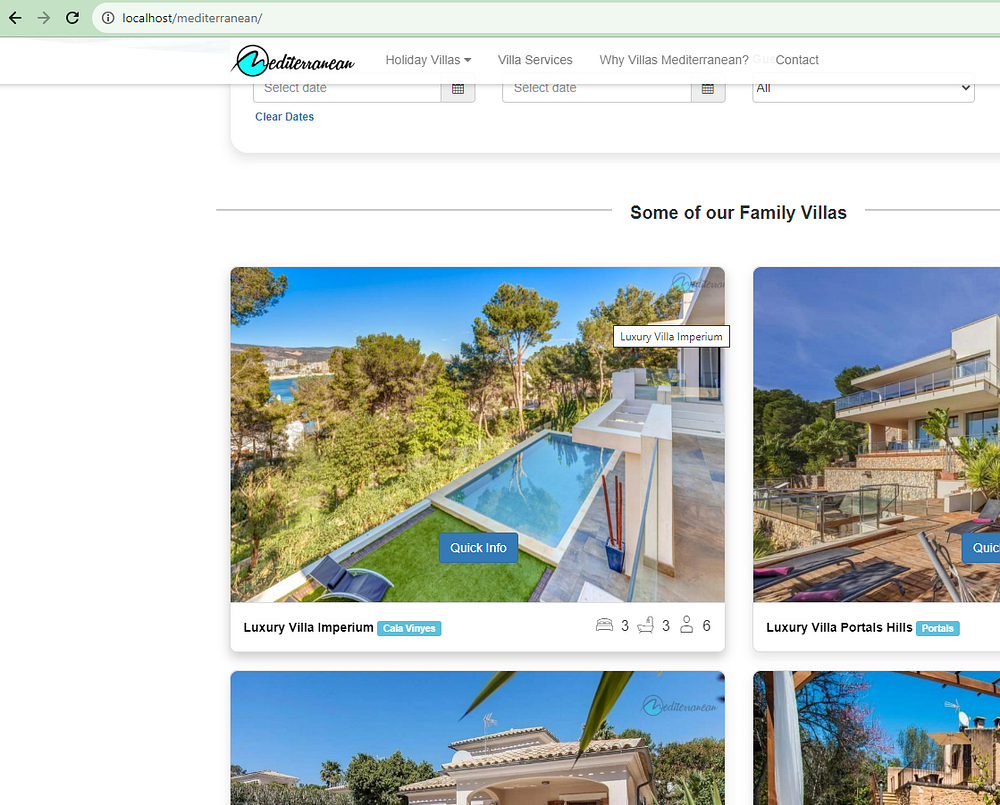1000x805 pixels.
Task: Expand the Holiday Villas dropdown menu
Action: pyautogui.click(x=428, y=60)
